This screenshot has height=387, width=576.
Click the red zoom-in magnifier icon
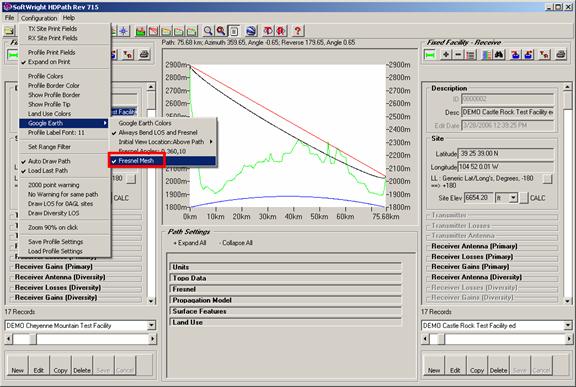(220, 31)
